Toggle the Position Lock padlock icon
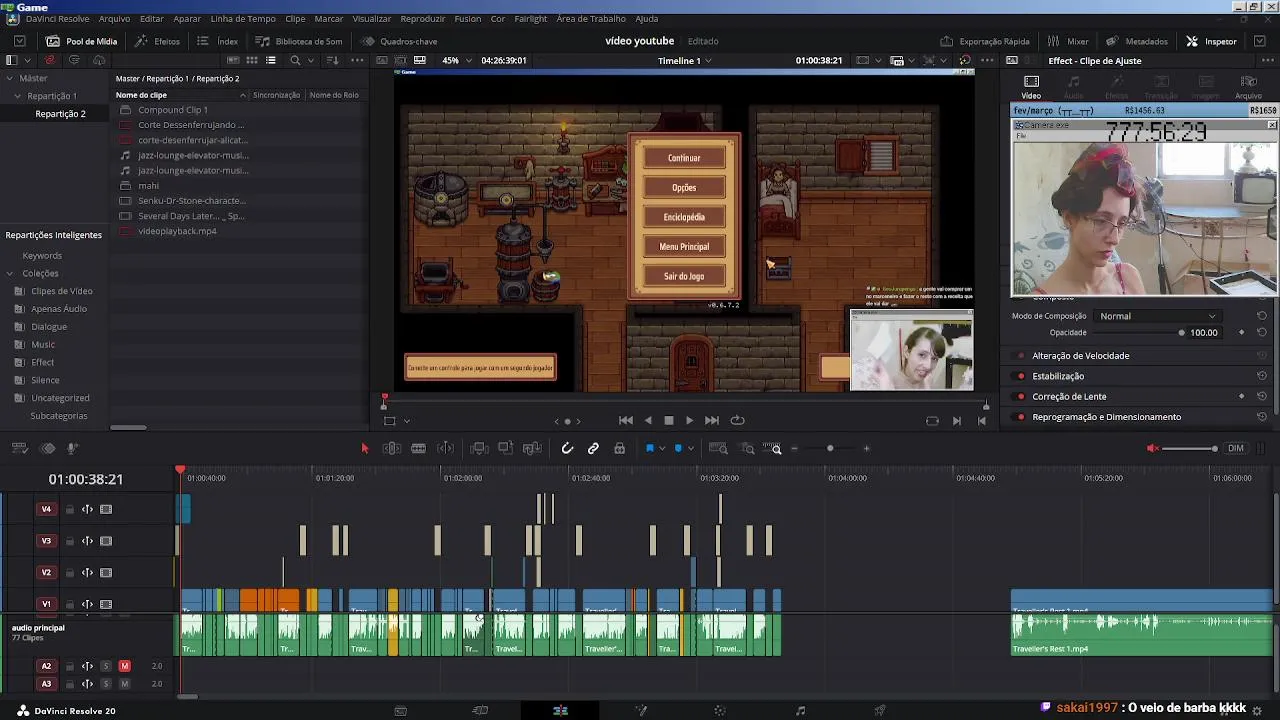 [x=620, y=449]
